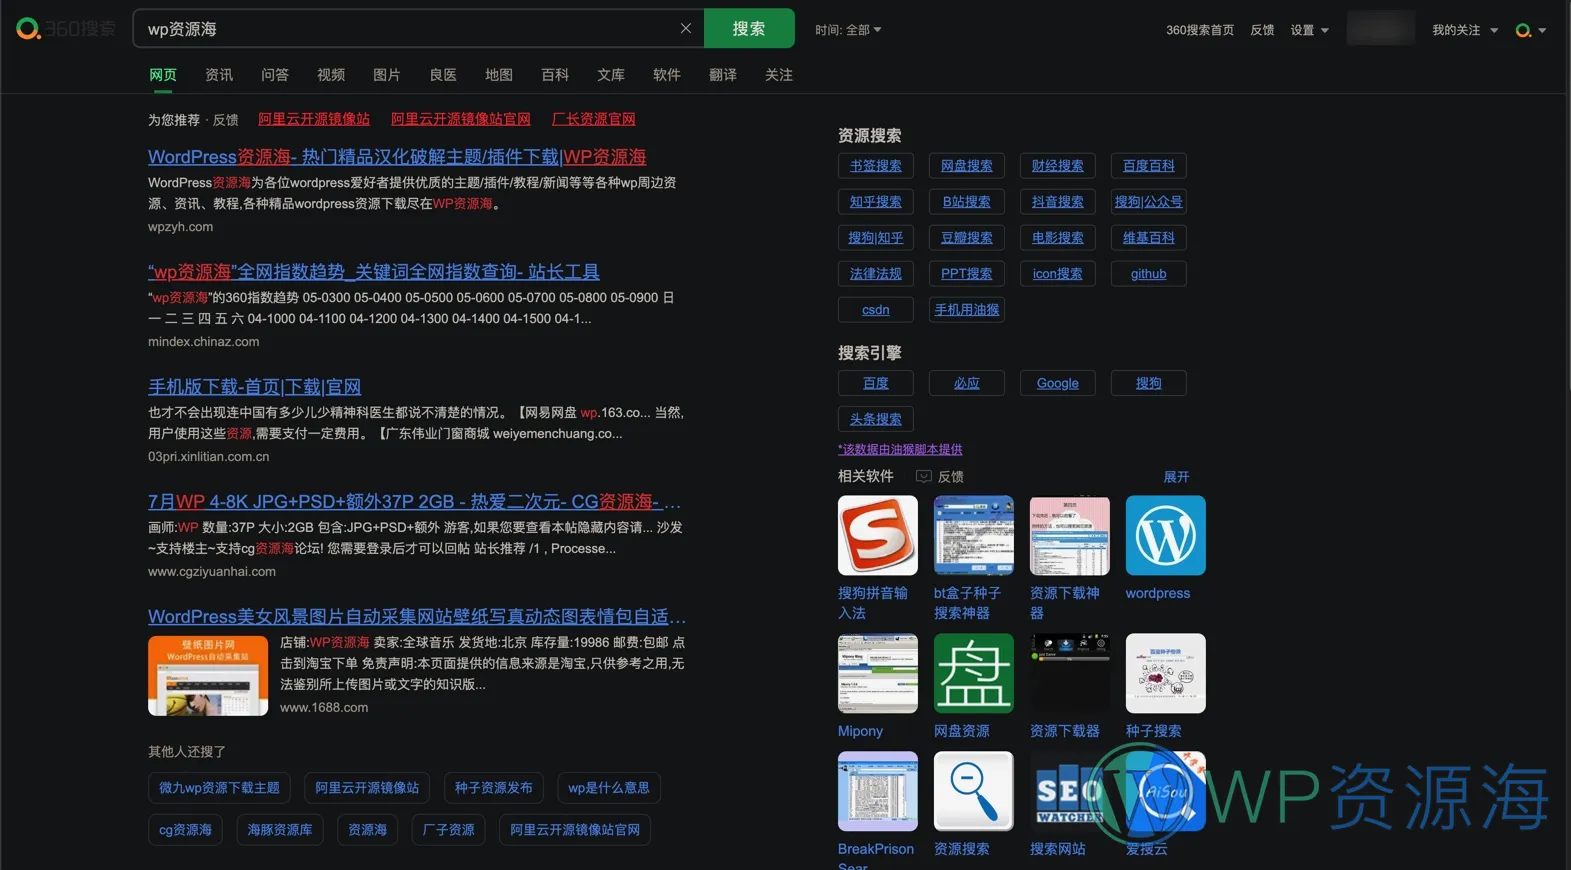Click the 反馈 icon beside 相关软件

pos(923,477)
